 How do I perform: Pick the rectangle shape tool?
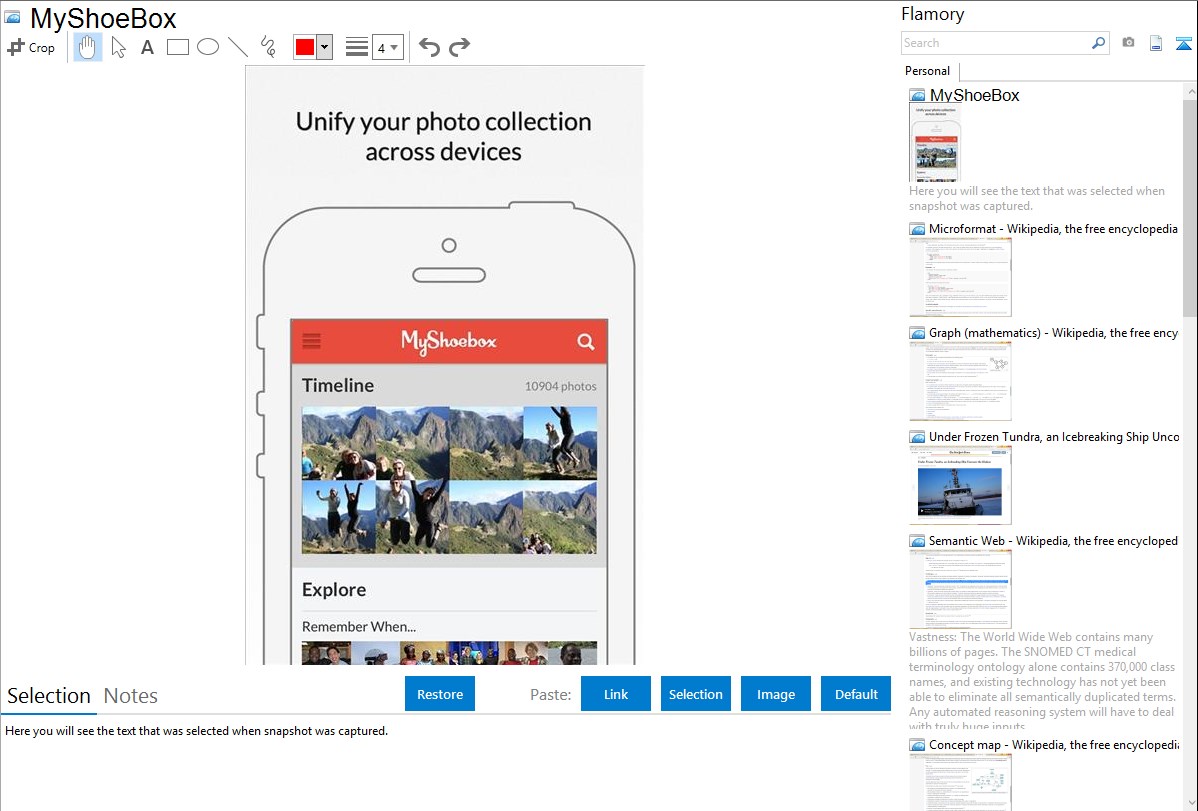tap(178, 47)
